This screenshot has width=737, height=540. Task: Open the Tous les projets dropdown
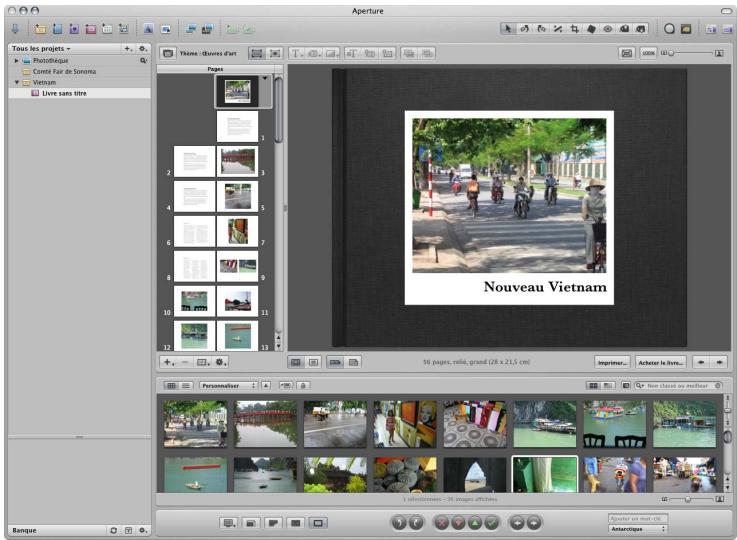pyautogui.click(x=41, y=48)
